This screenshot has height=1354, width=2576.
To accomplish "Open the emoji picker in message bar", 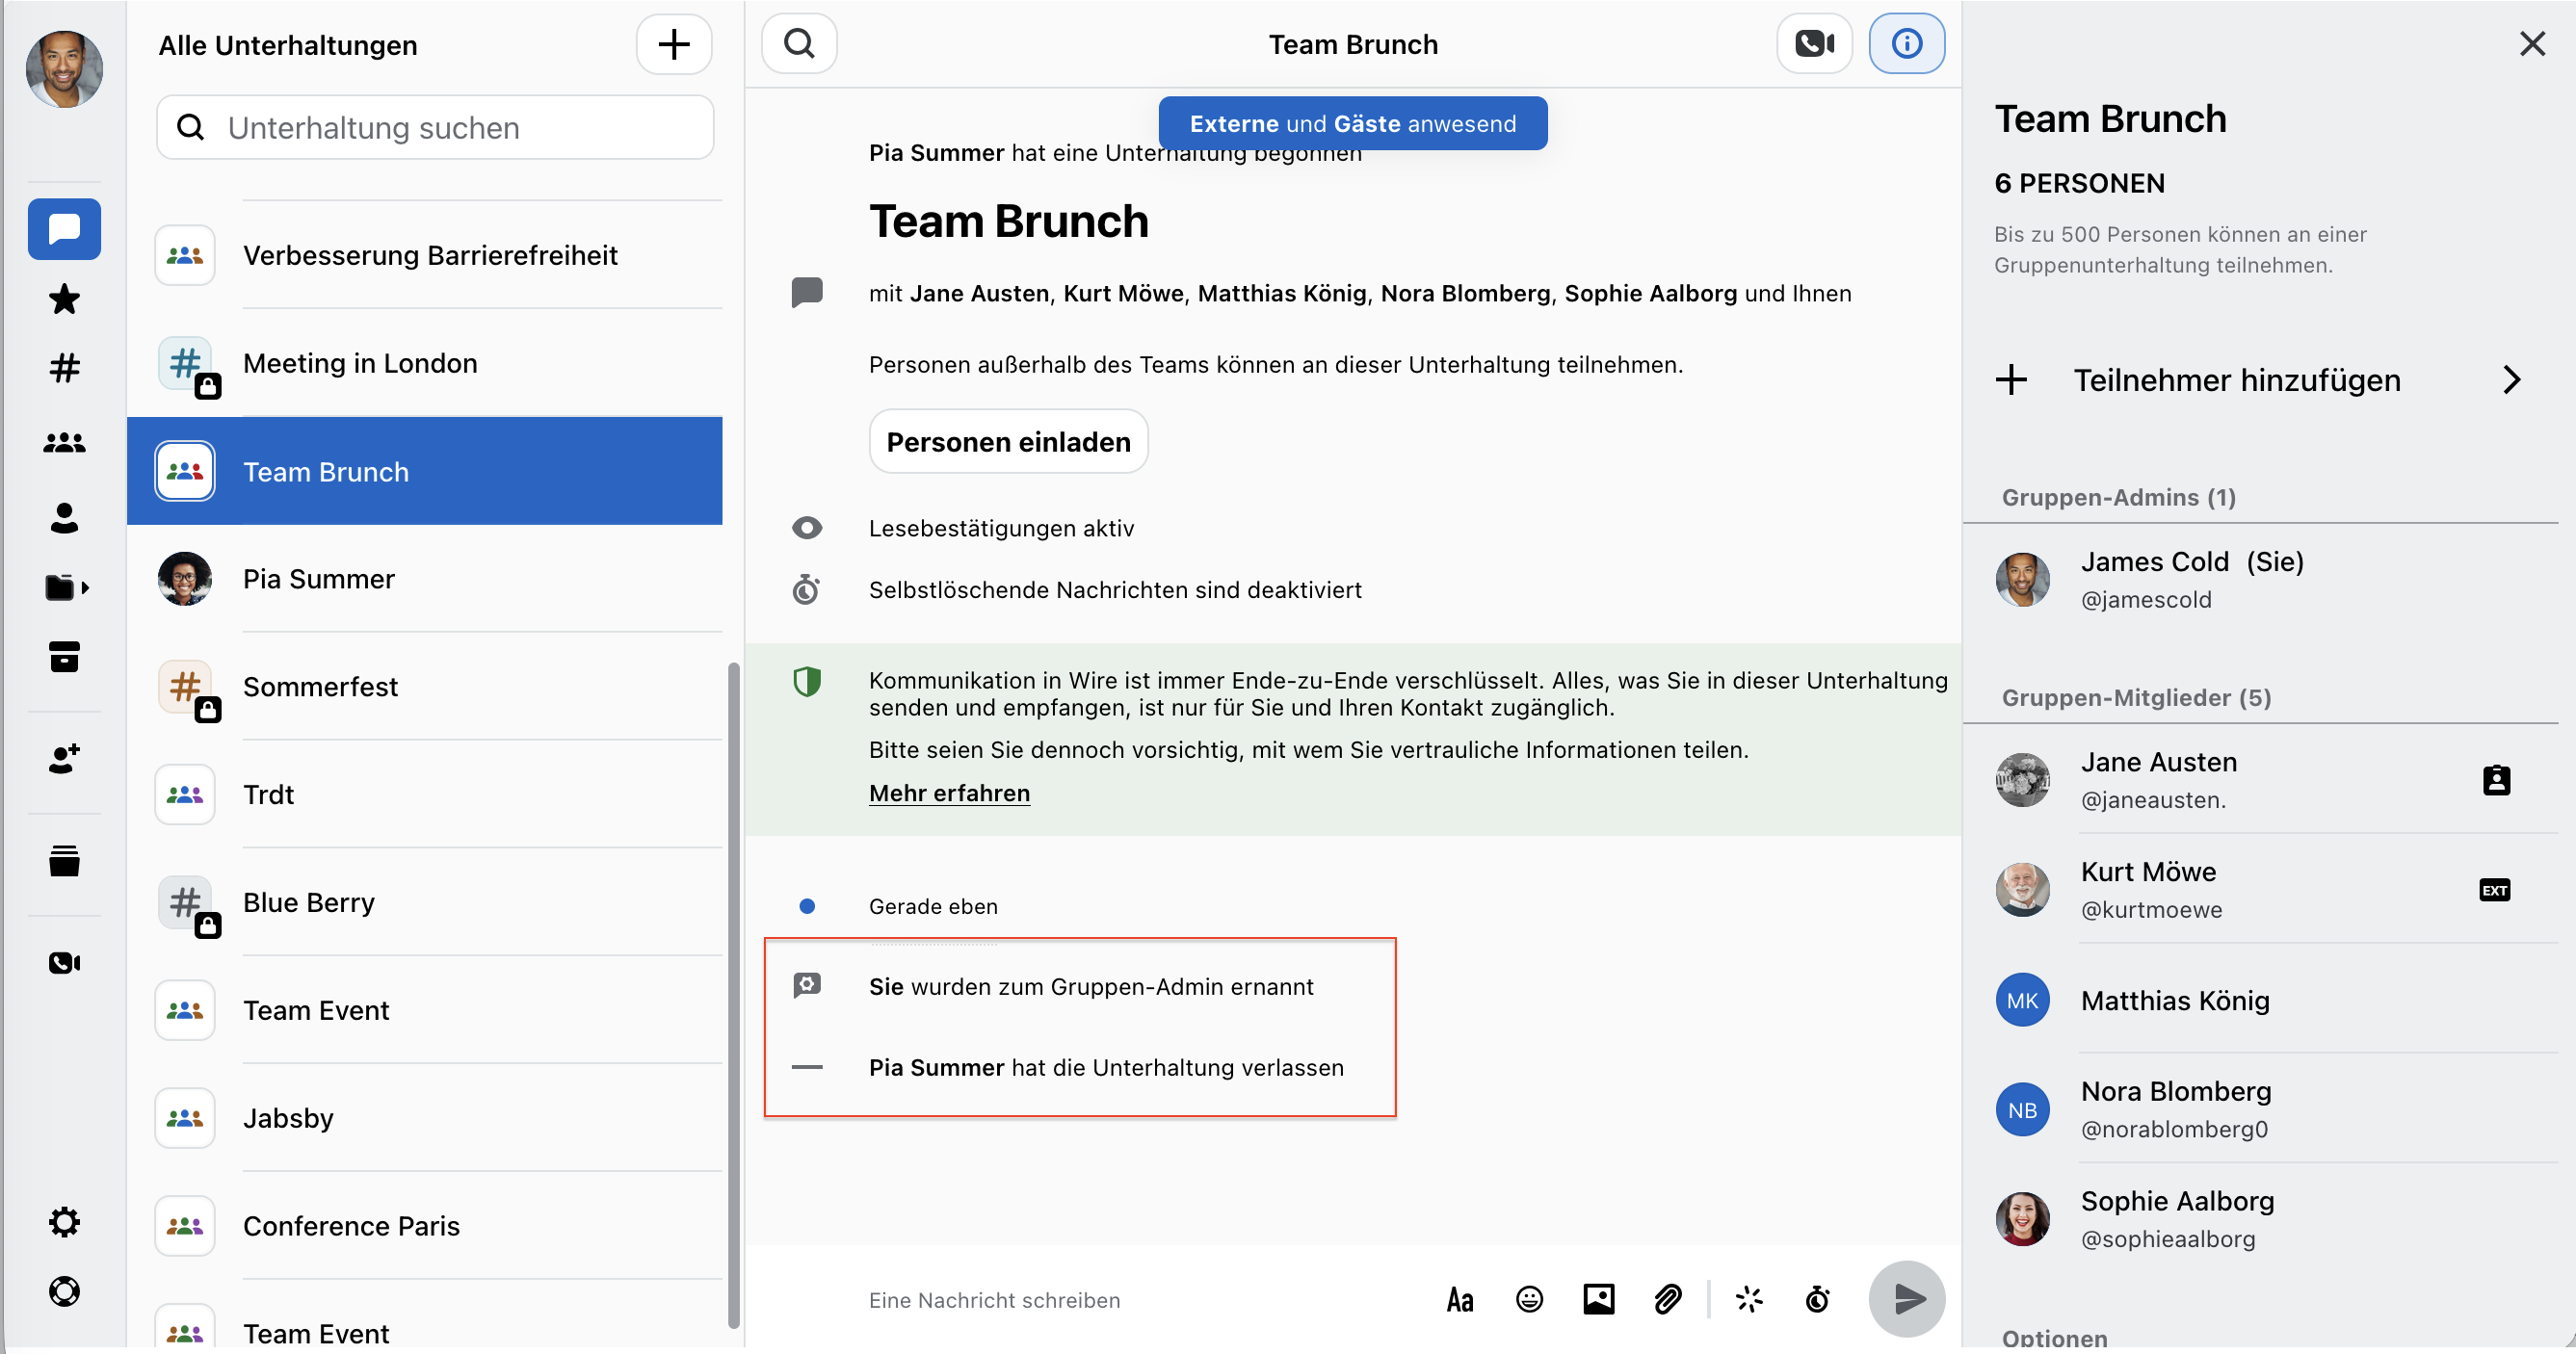I will [1529, 1299].
